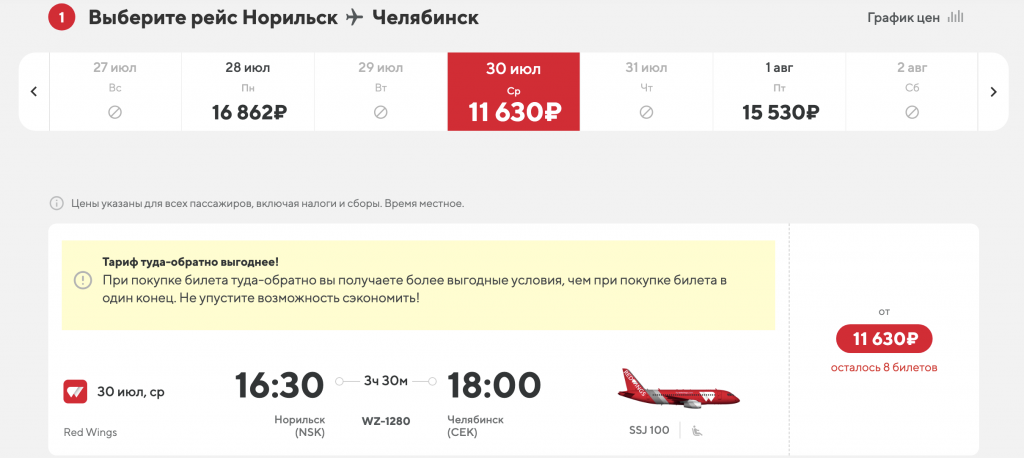Click the unavailable 2 авг date

point(912,91)
